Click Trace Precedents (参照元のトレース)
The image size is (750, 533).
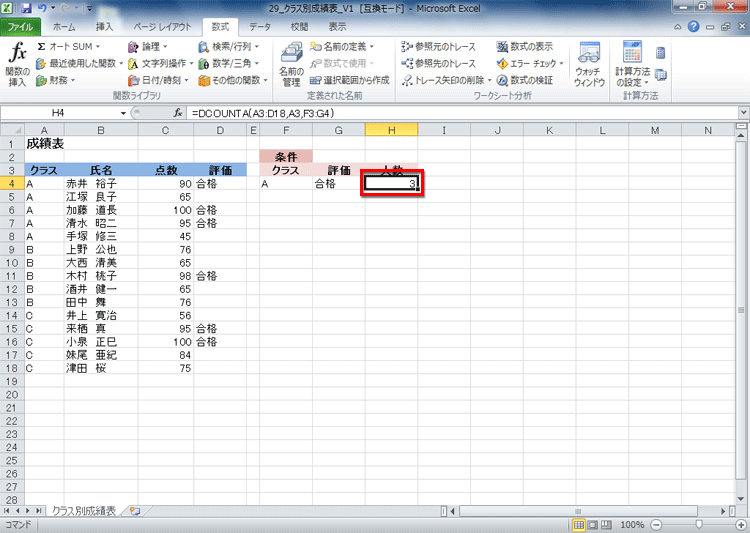point(439,46)
